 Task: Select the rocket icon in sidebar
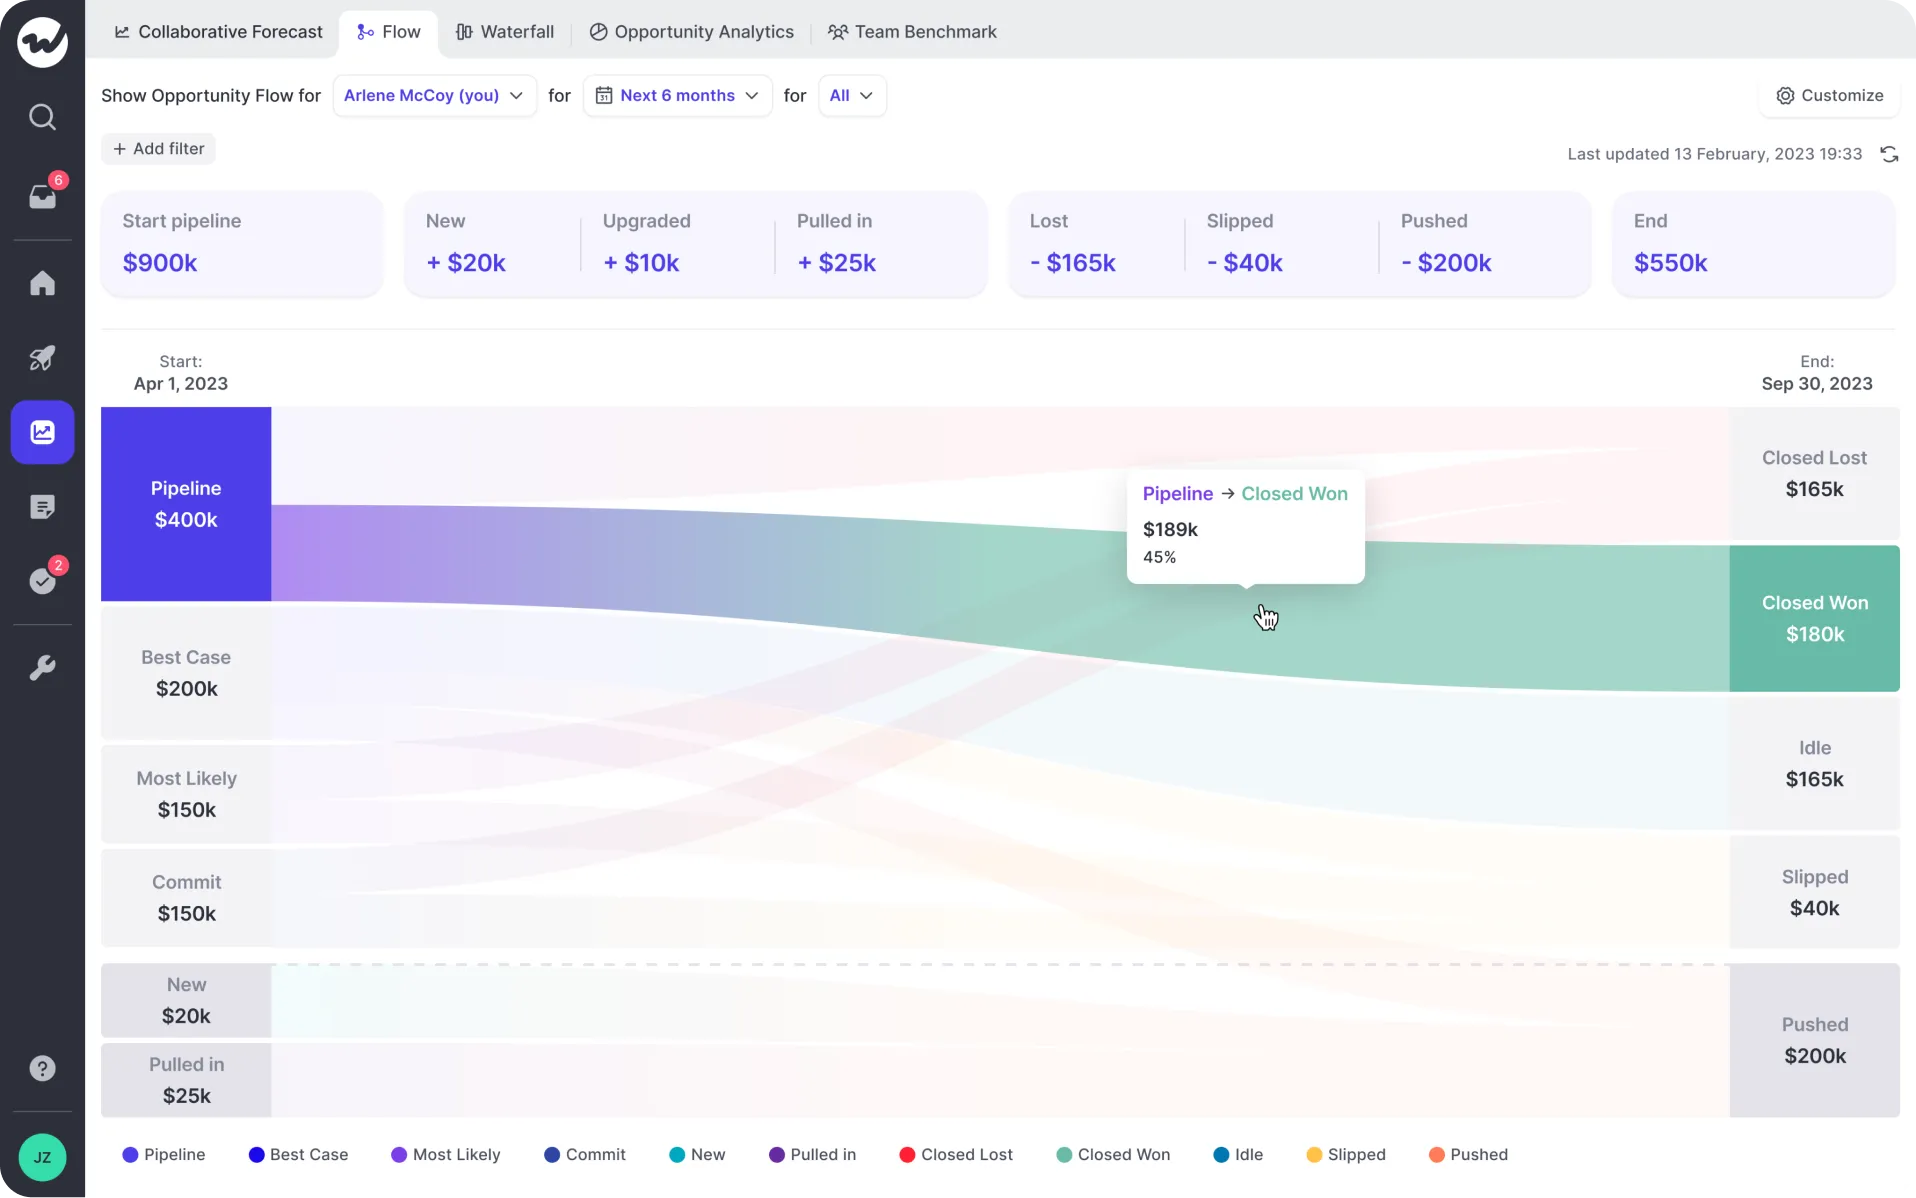pyautogui.click(x=43, y=358)
